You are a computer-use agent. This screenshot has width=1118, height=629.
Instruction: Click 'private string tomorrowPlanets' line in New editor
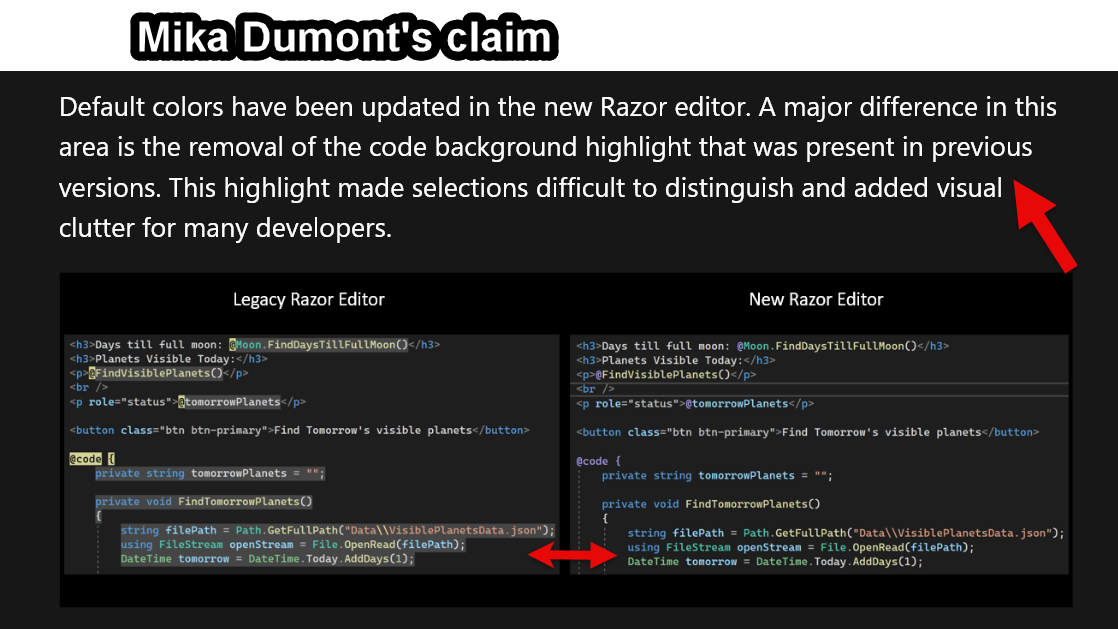click(717, 475)
